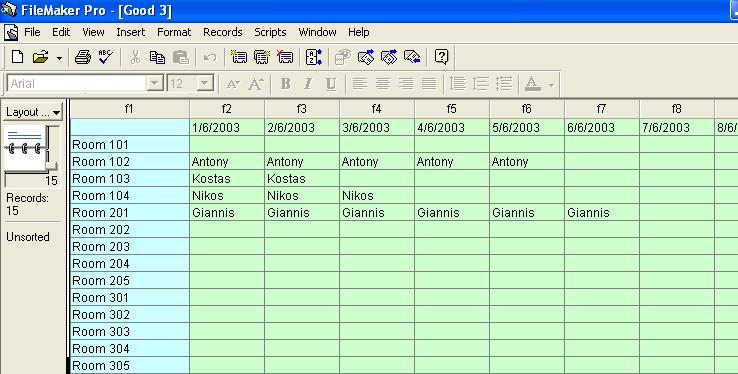Click the f8 column header
Image resolution: width=738 pixels, height=374 pixels.
(677, 109)
